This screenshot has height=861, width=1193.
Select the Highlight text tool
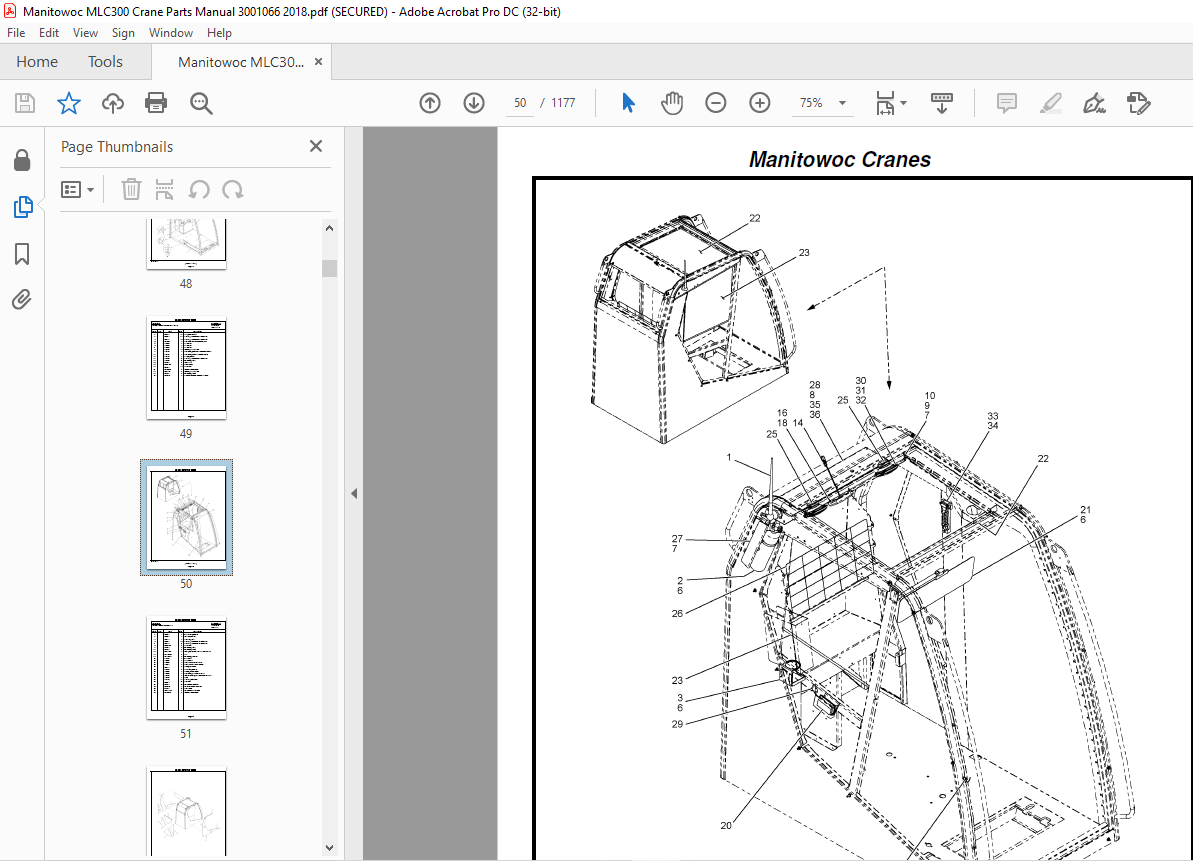1051,103
